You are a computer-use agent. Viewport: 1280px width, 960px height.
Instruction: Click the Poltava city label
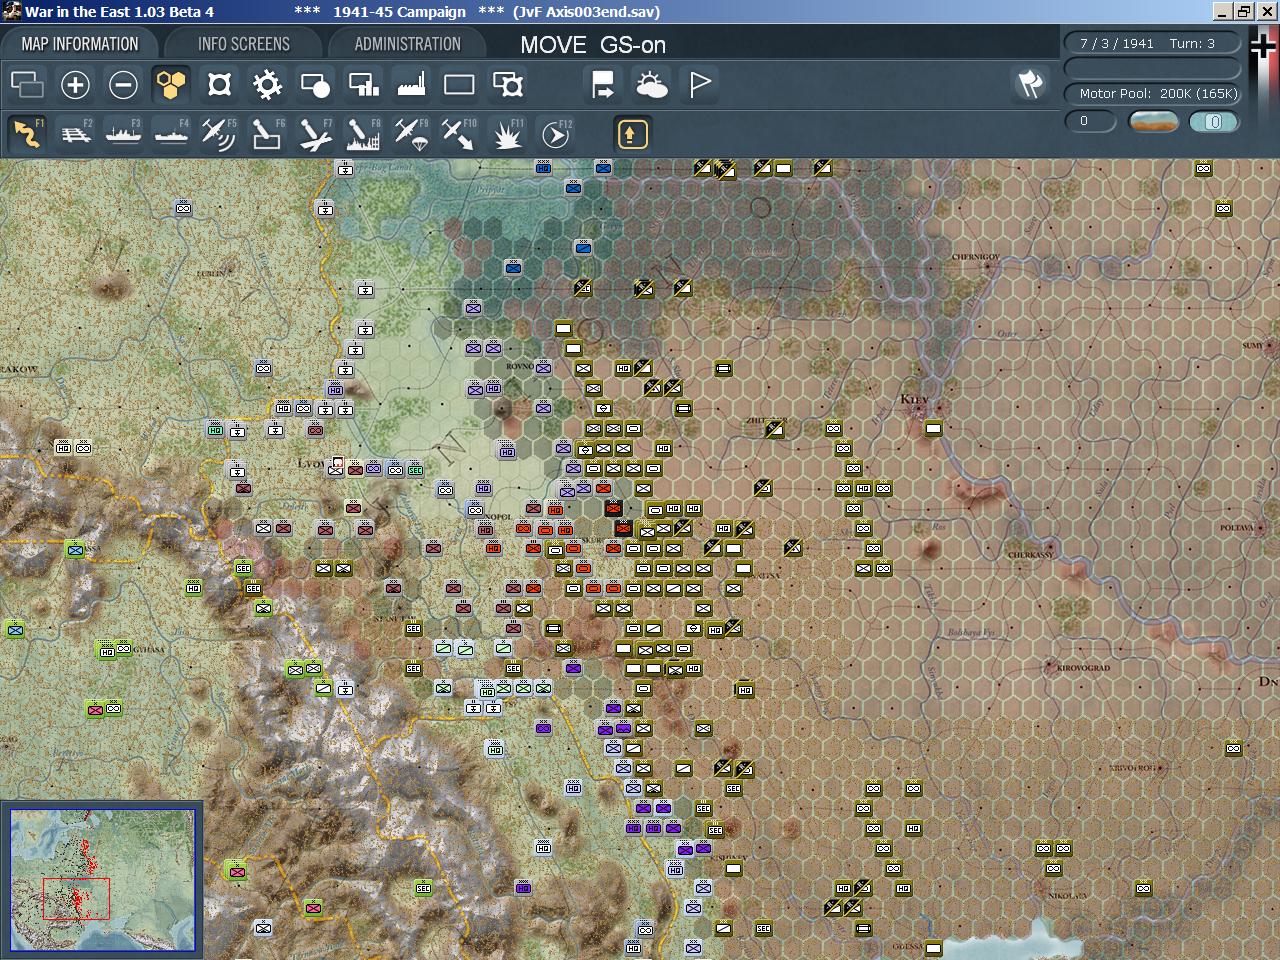[x=1236, y=528]
